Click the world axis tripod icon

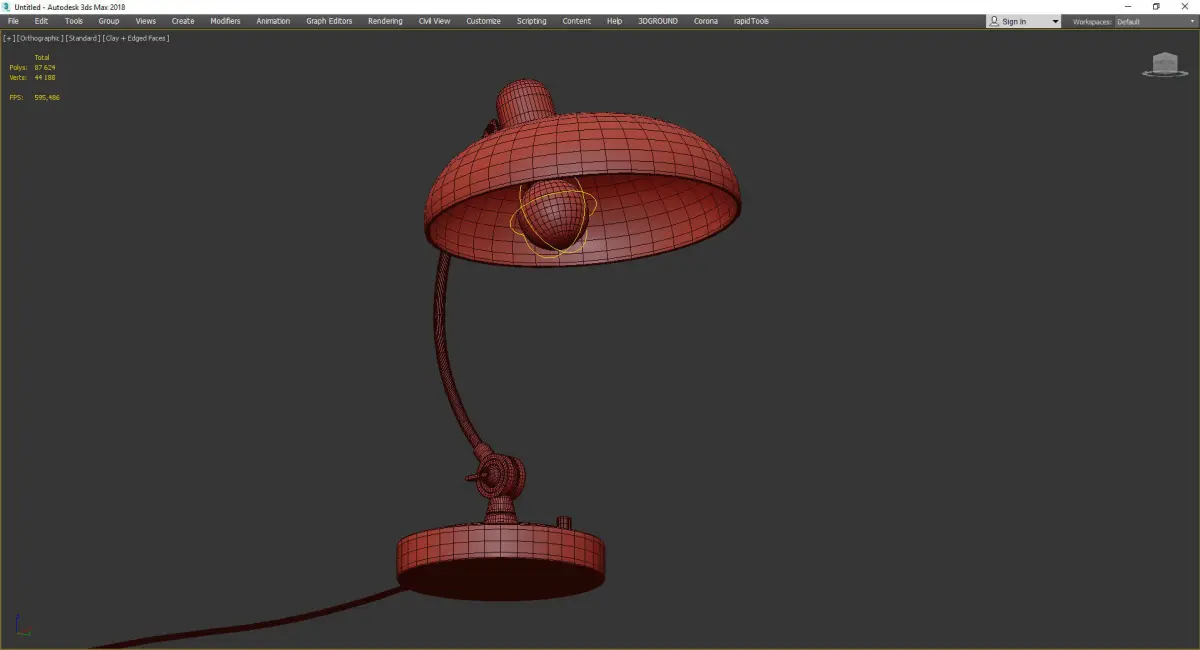pyautogui.click(x=22, y=625)
